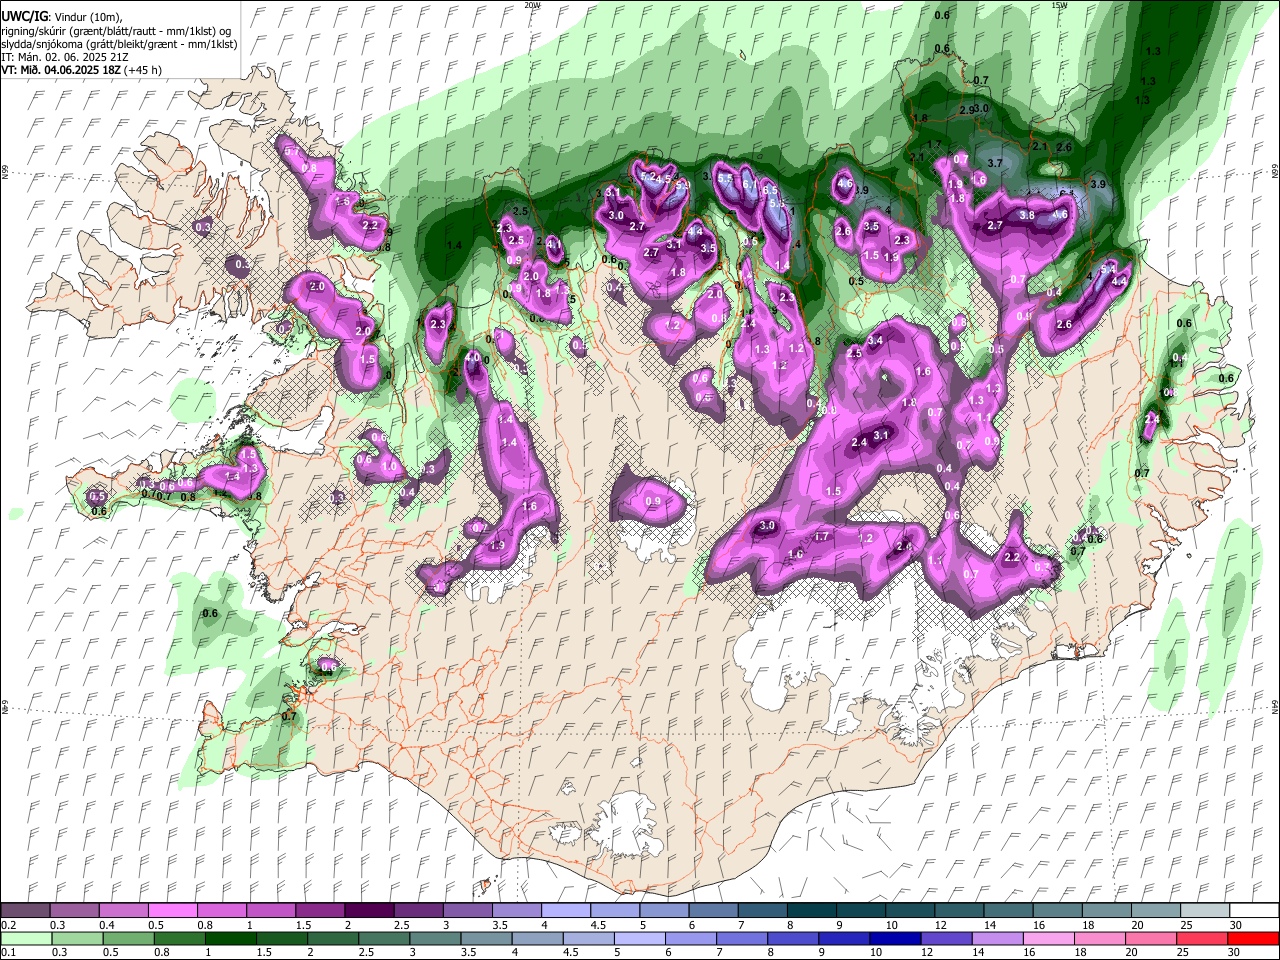The image size is (1280, 960).
Task: Choose upper legend swatch between 4 and 4.5
Action: (x=566, y=911)
